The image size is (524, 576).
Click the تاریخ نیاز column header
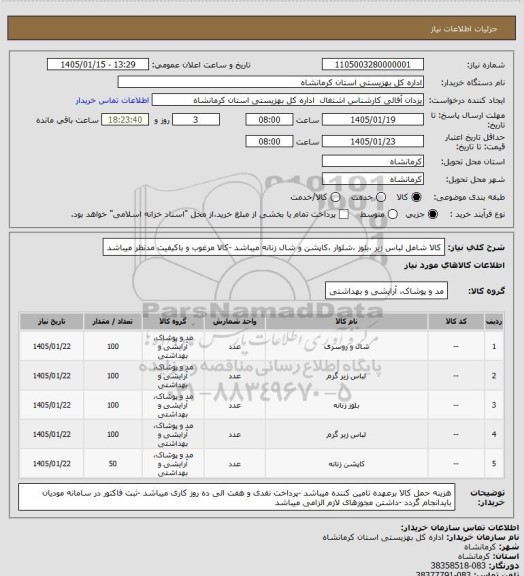(51, 321)
